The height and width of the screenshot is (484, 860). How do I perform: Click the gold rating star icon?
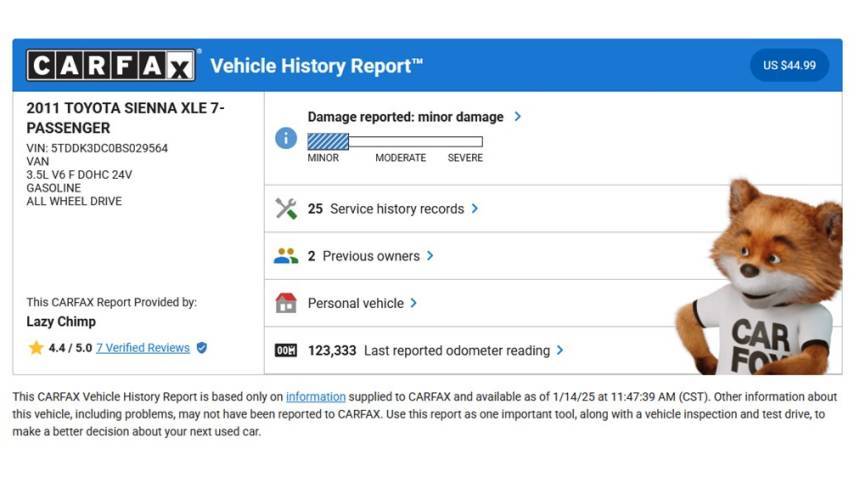[x=36, y=347]
